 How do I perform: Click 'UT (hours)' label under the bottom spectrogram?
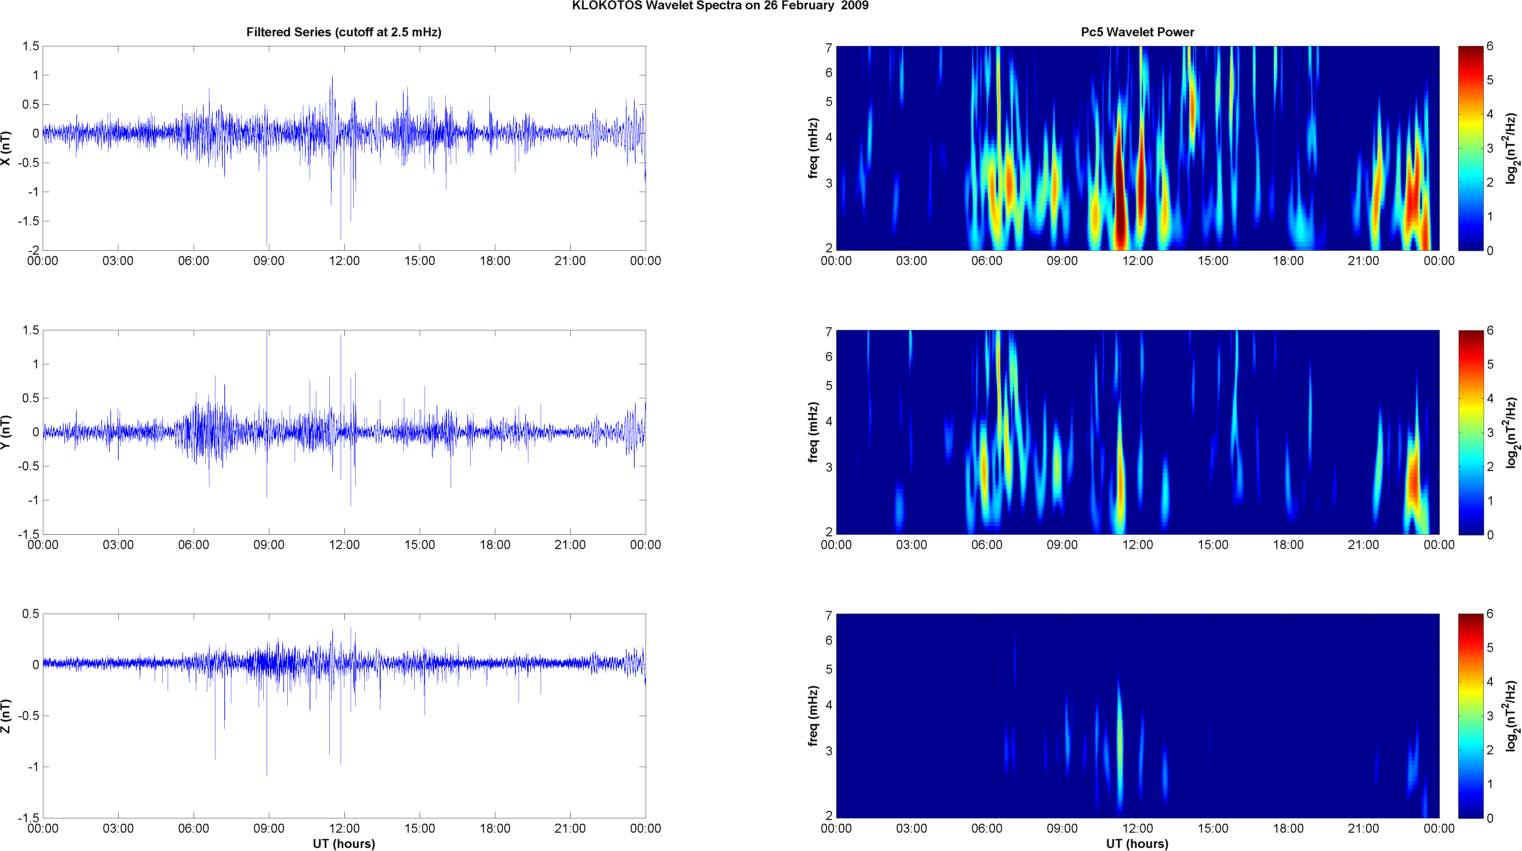click(1137, 844)
